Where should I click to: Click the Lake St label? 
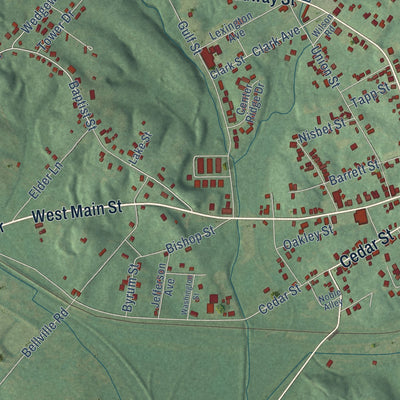pyautogui.click(x=141, y=148)
